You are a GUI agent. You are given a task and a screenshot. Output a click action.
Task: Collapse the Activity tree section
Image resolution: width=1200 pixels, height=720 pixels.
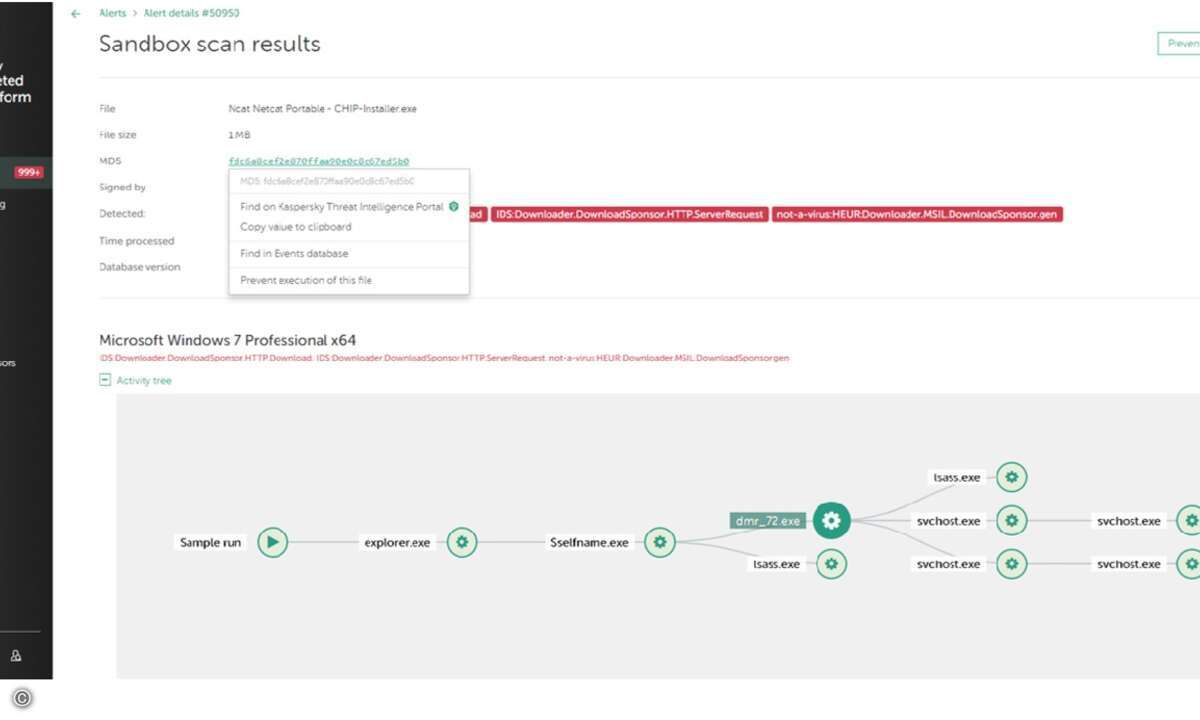coord(105,380)
